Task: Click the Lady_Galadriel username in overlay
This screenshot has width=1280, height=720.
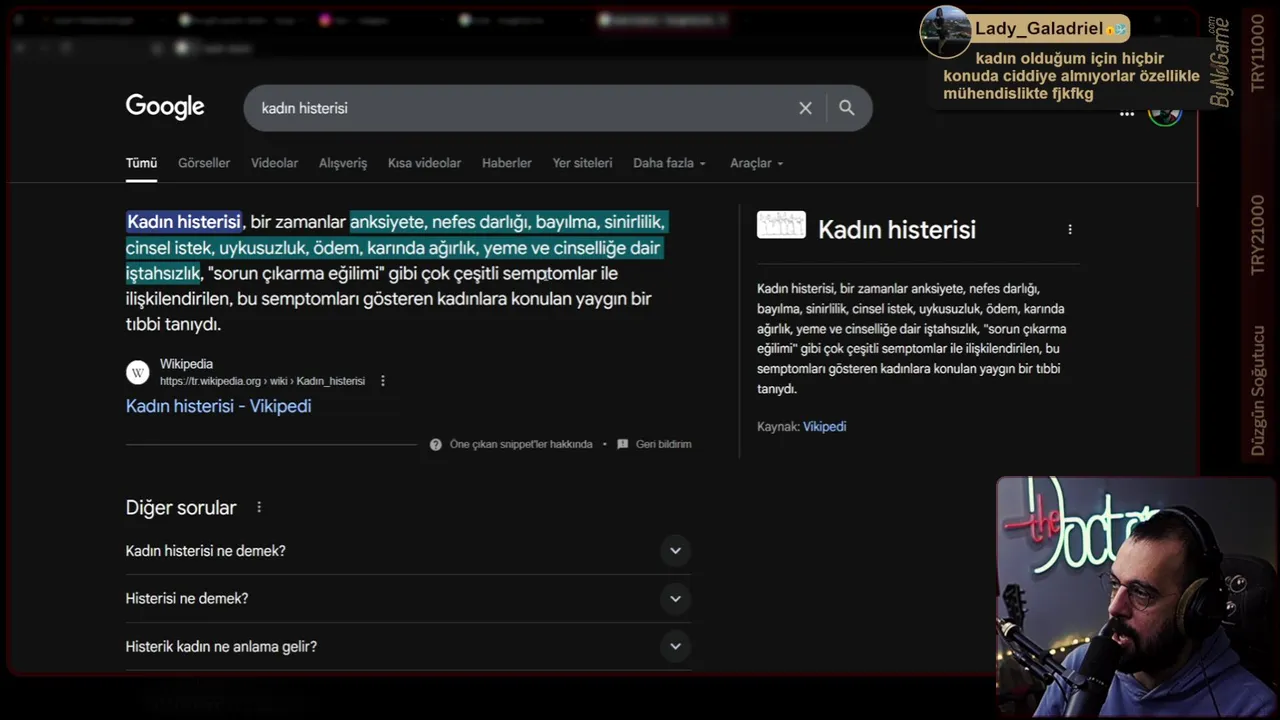Action: point(1039,28)
